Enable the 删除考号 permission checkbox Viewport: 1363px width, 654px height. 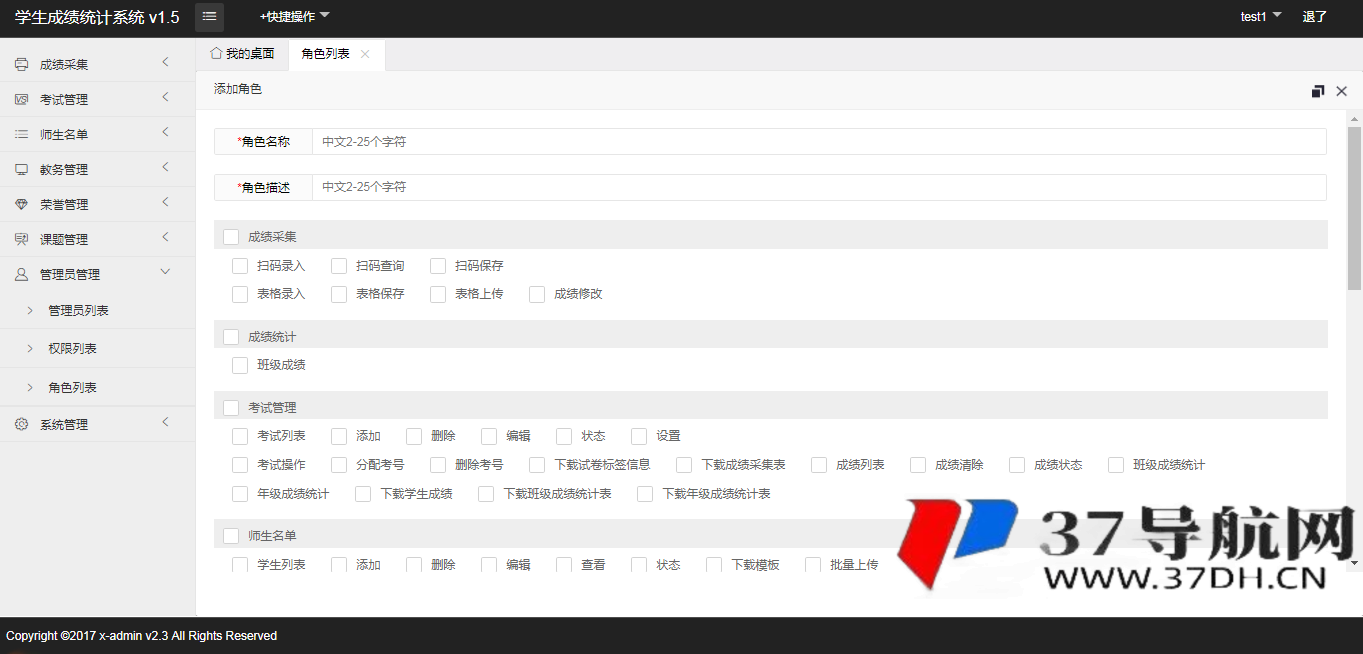click(x=437, y=464)
